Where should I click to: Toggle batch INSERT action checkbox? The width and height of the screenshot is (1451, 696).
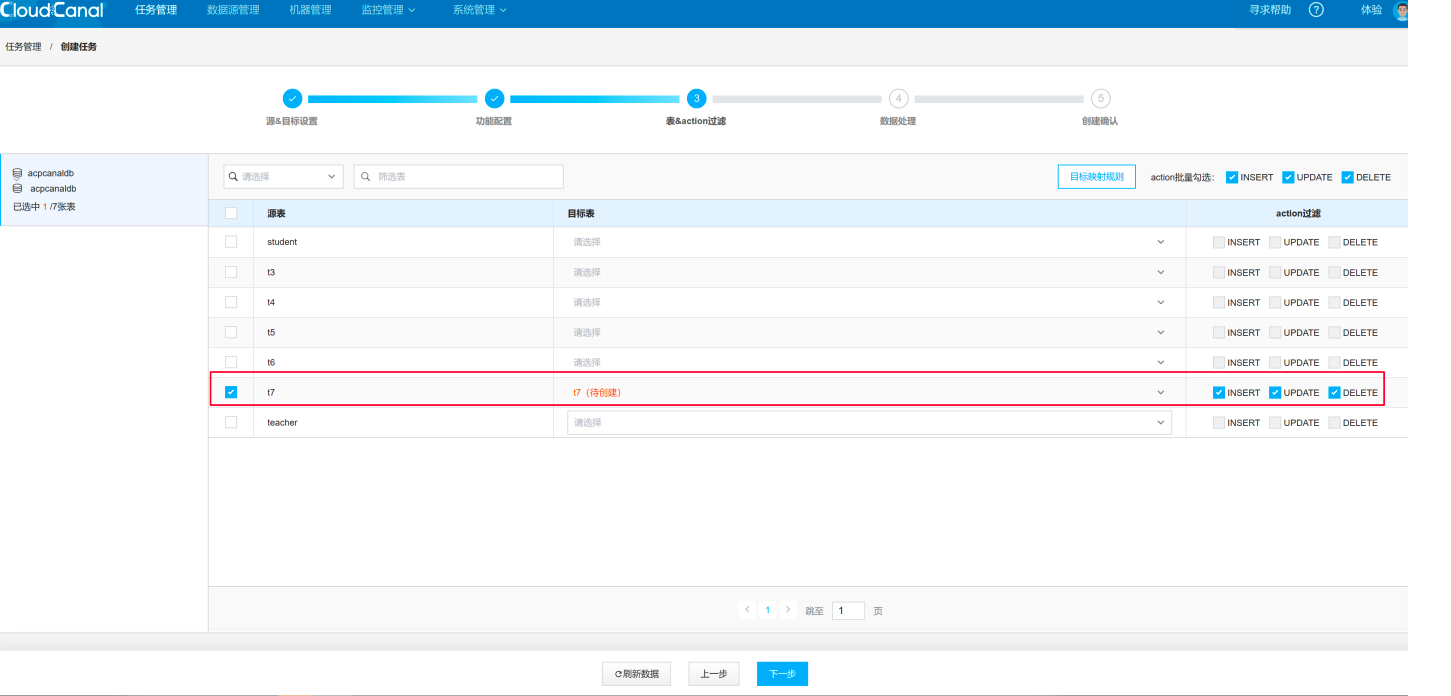tap(1232, 177)
